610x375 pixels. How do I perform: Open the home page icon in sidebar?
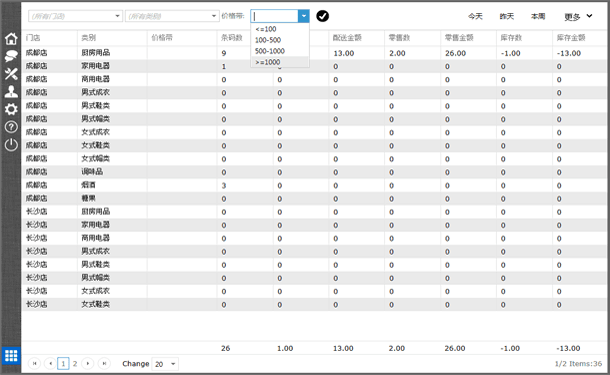click(11, 39)
